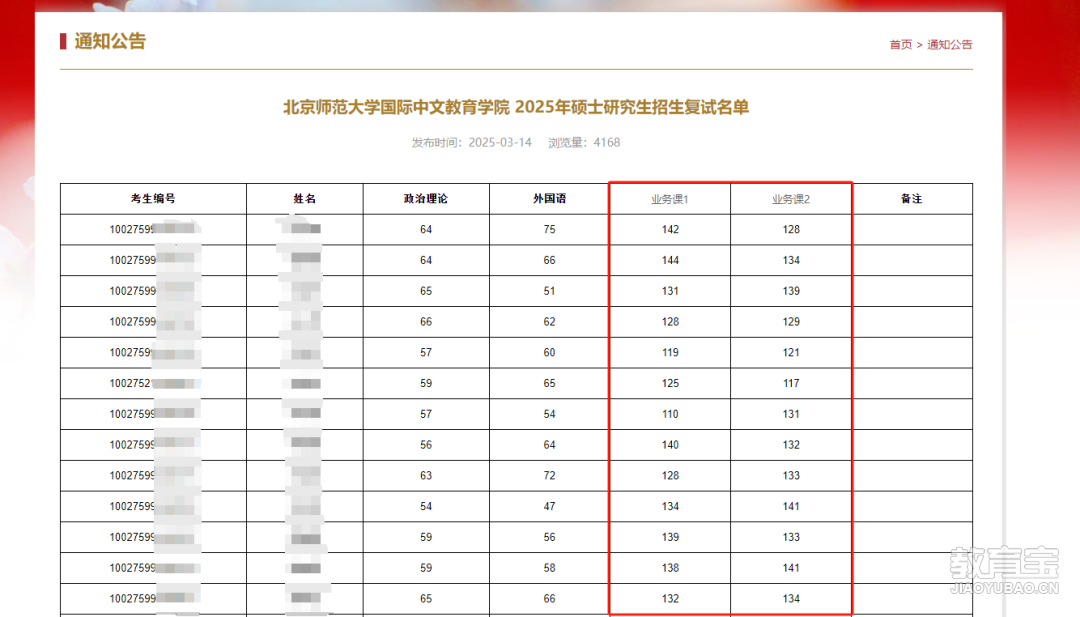Click the 备注 column header
This screenshot has width=1080, height=617.
pyautogui.click(x=911, y=198)
